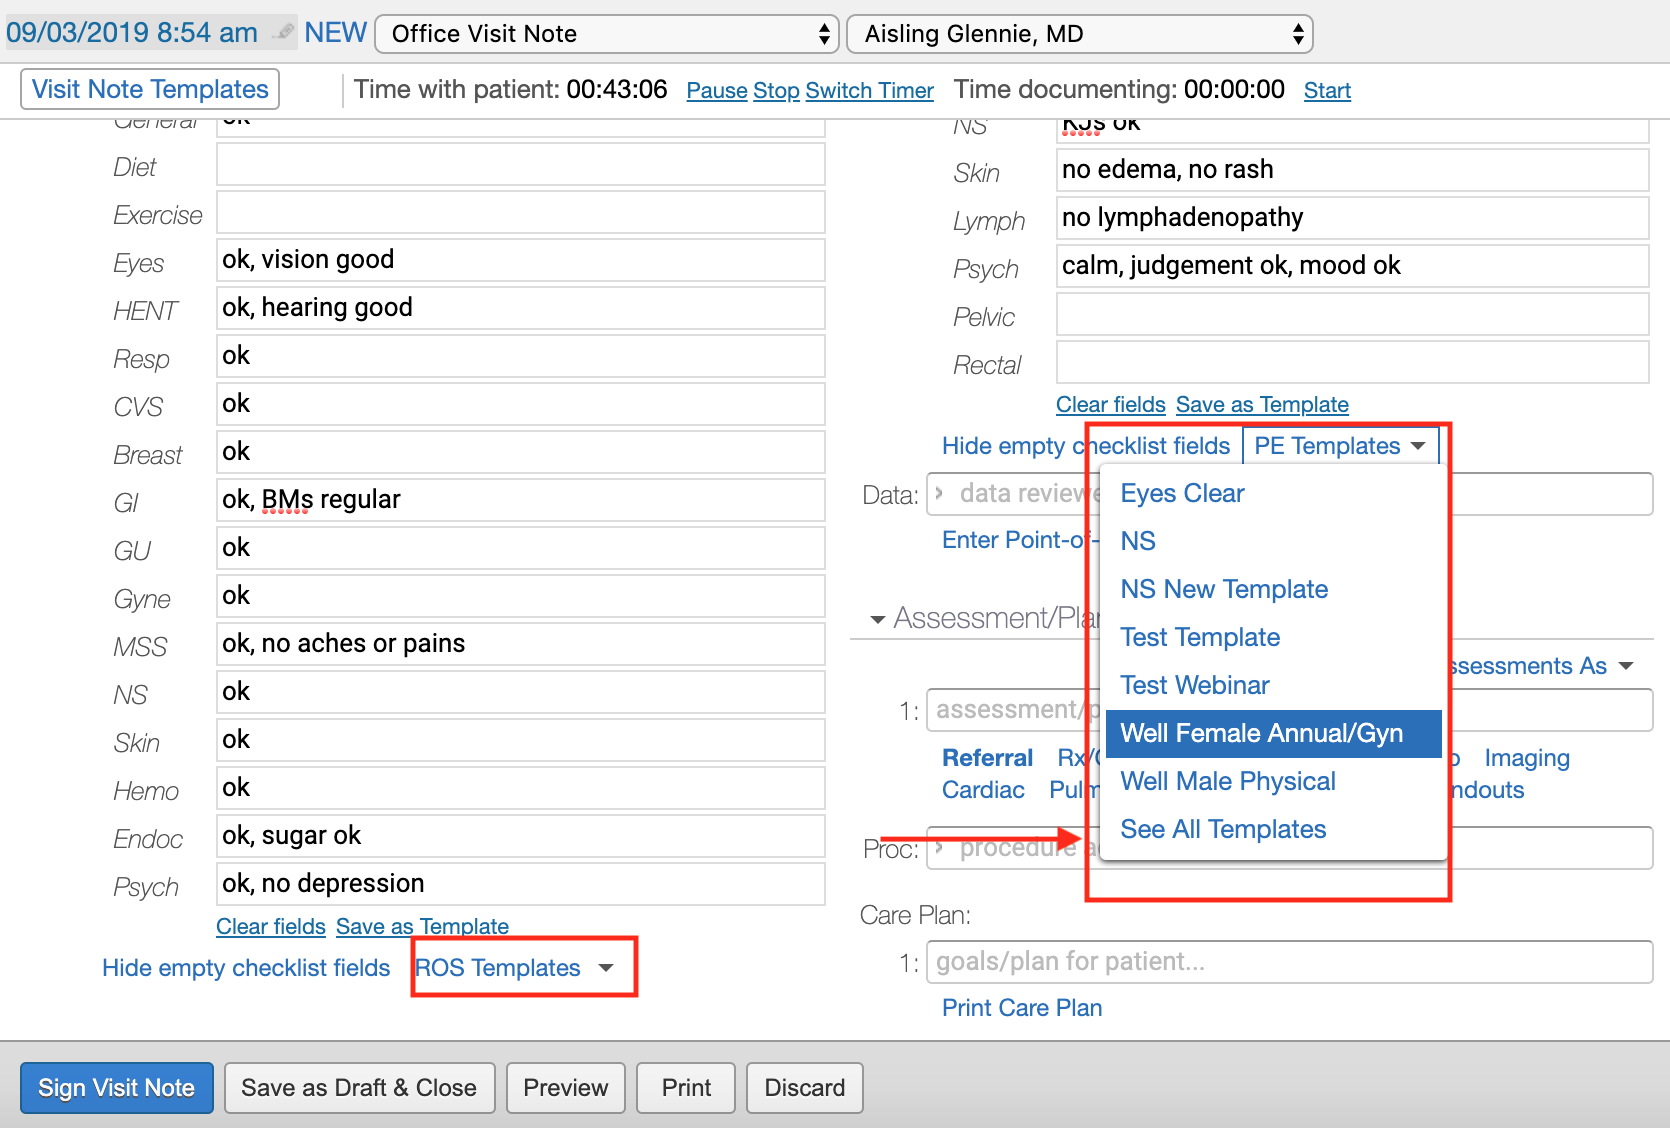
Task: Click the pencil edit icon beside visit date
Action: pyautogui.click(x=285, y=32)
